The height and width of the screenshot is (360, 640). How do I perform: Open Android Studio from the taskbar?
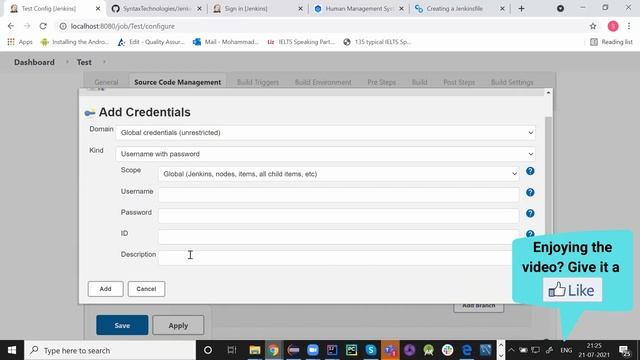[x=428, y=350]
